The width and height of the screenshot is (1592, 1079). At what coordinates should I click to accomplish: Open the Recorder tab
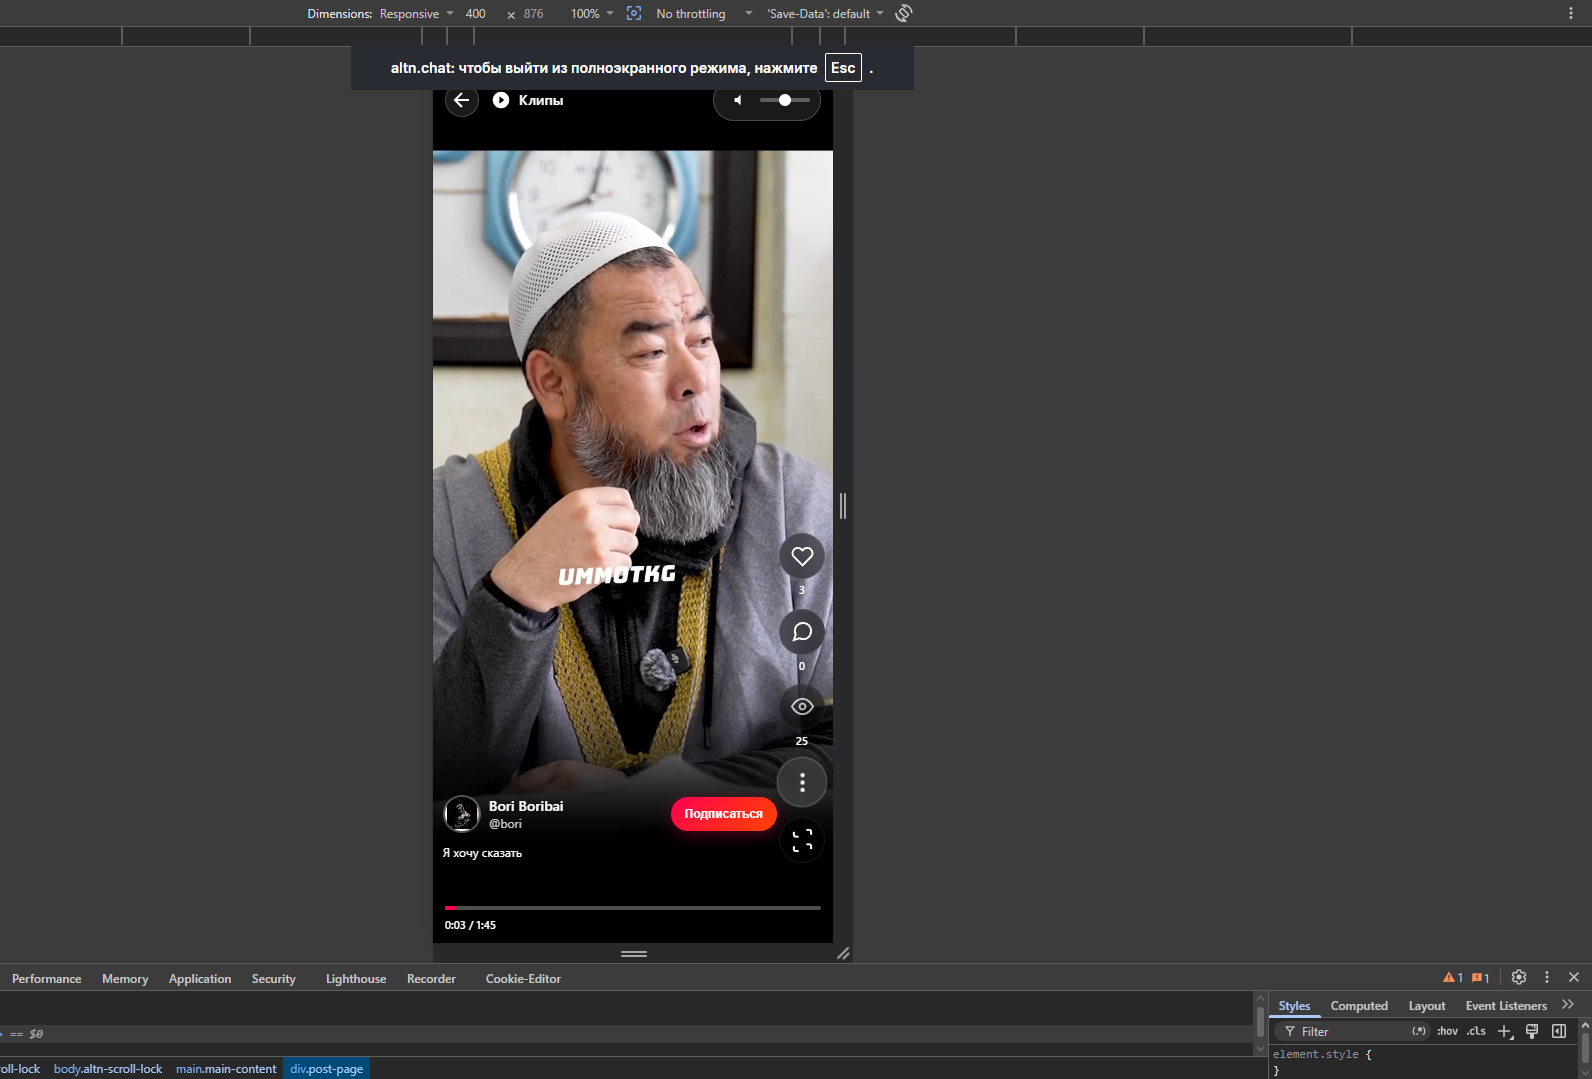tap(431, 979)
